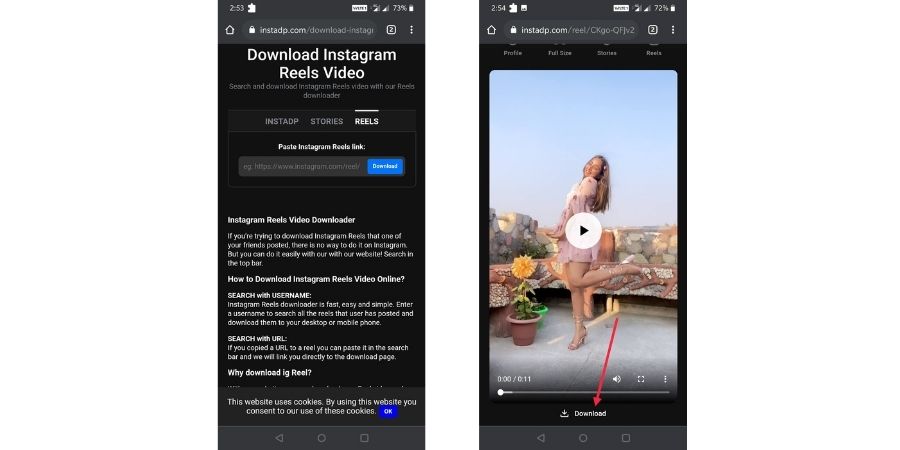Accept cookies with the OK button
Viewport: 900px width, 450px height.
tap(388, 411)
